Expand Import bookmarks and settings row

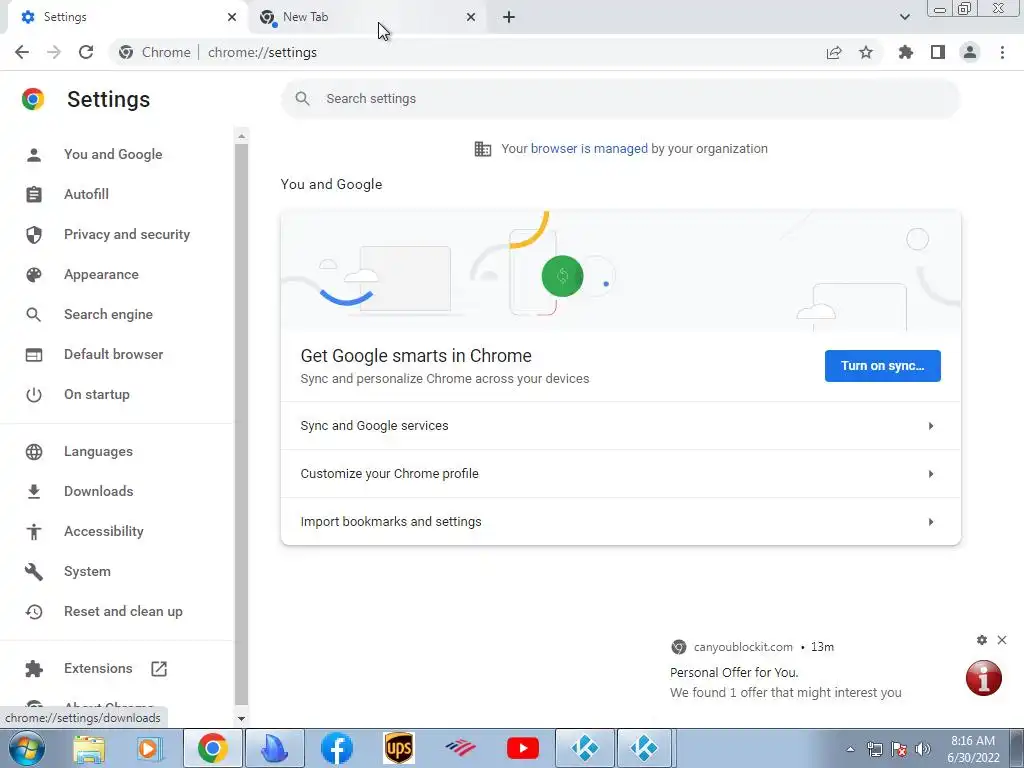click(x=620, y=521)
